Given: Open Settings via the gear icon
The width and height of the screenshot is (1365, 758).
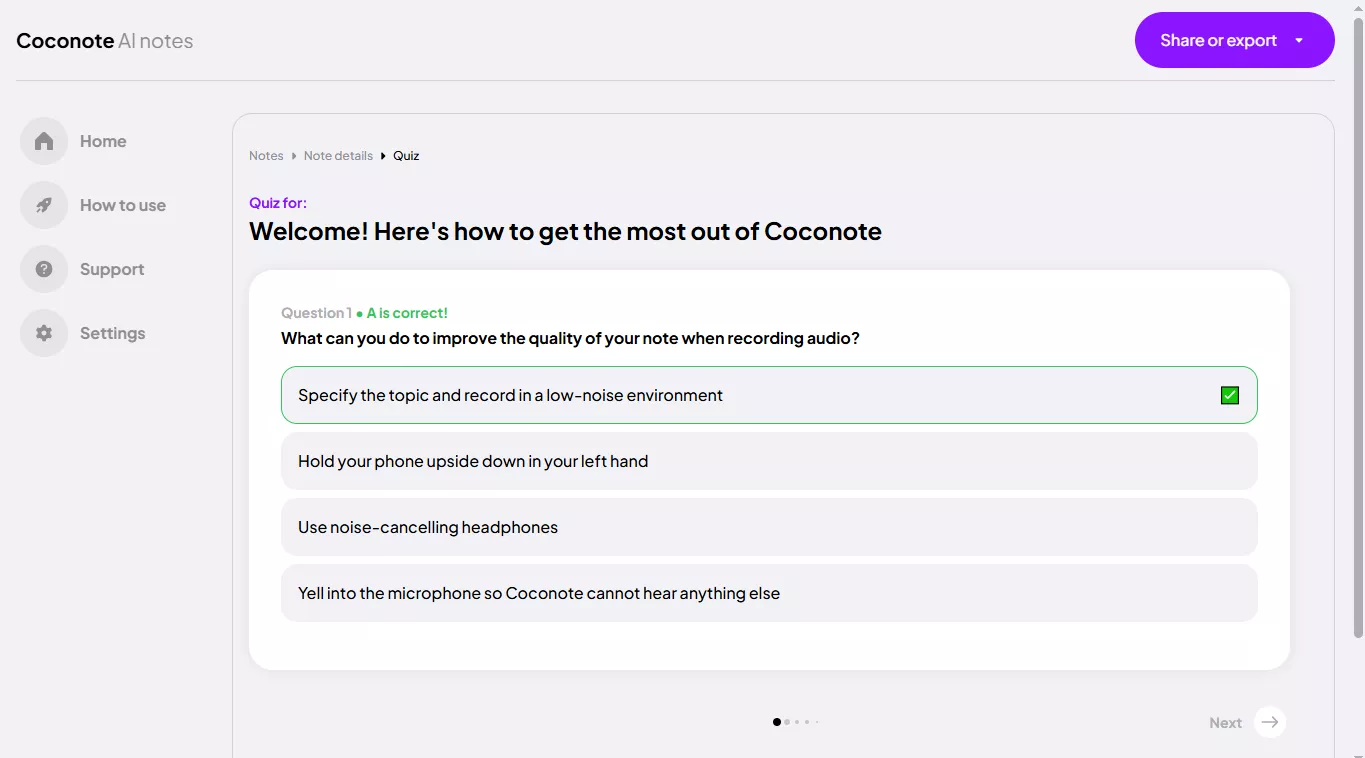Looking at the screenshot, I should [44, 333].
